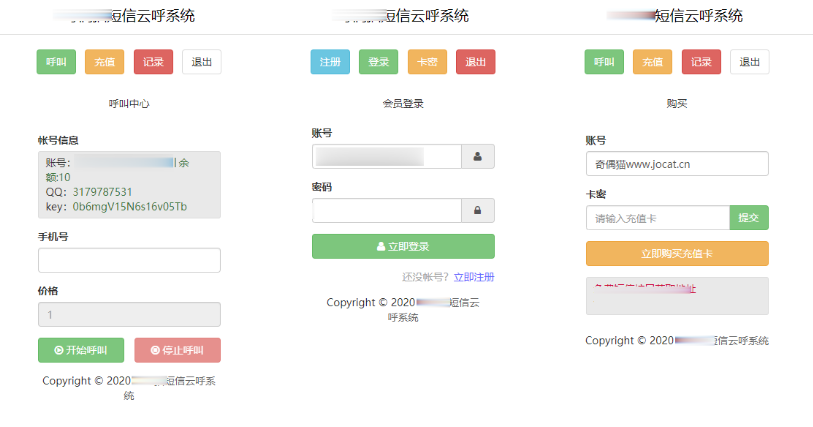Click the user icon beside the 账号 login field
Screen dimensions: 813x427
[x=477, y=156]
